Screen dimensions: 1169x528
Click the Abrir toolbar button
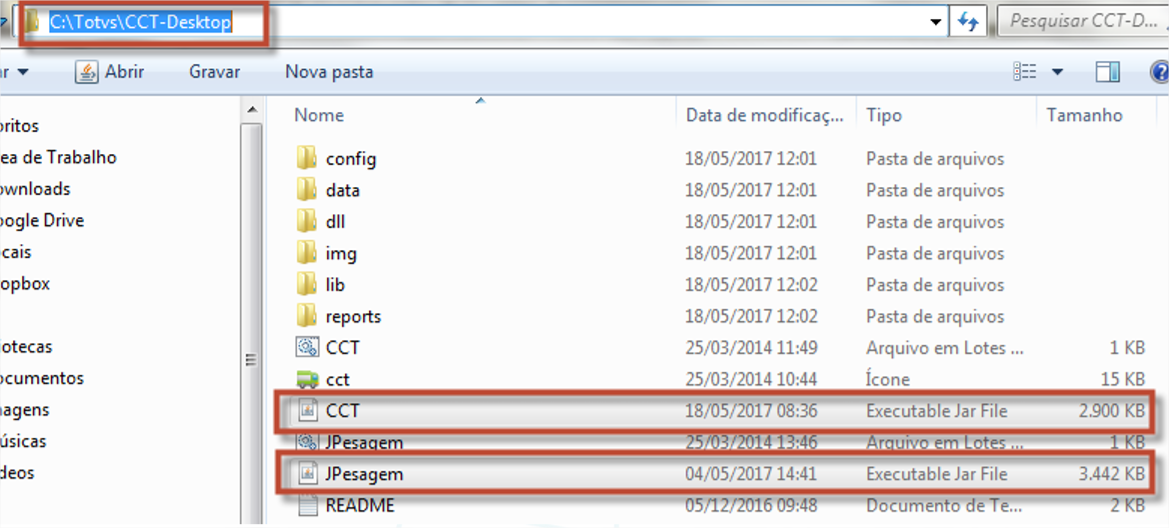110,72
